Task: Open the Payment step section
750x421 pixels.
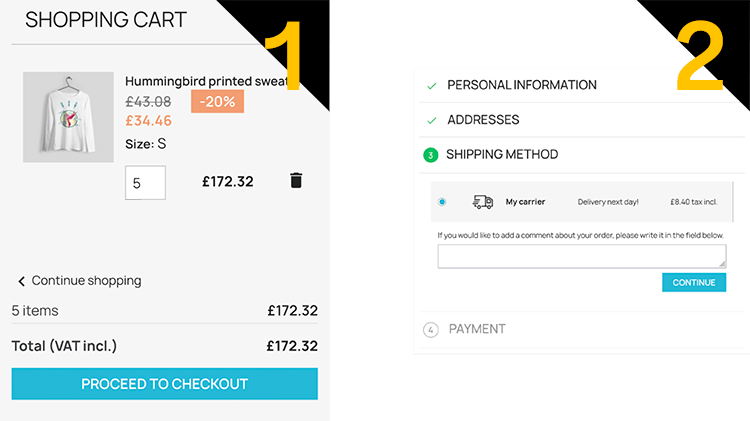Action: (477, 329)
